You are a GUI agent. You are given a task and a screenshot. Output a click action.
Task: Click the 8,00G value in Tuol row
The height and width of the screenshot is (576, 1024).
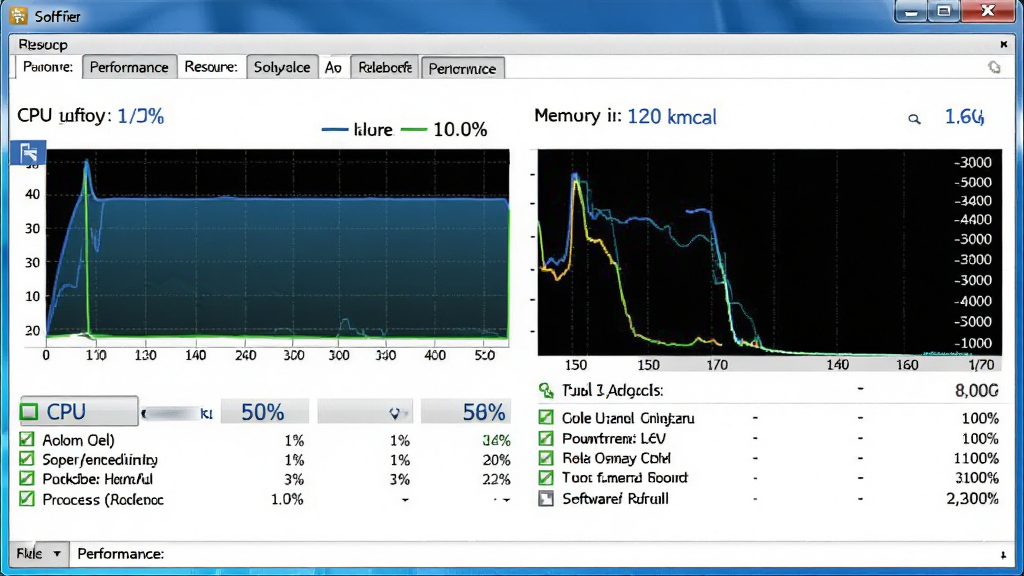point(976,391)
